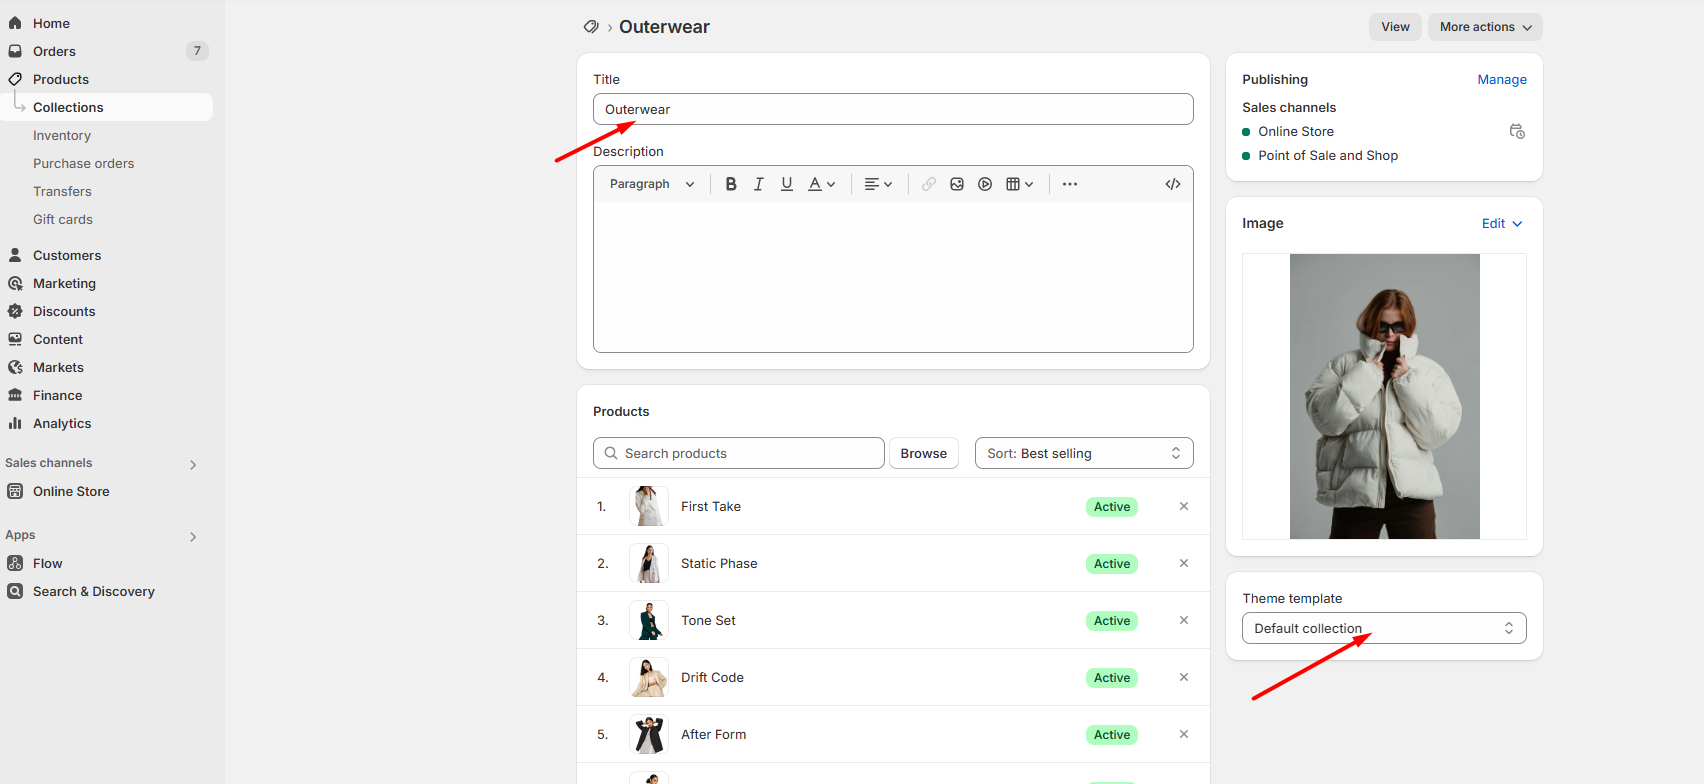This screenshot has height=784, width=1704.
Task: Click the Browse products button
Action: point(923,453)
